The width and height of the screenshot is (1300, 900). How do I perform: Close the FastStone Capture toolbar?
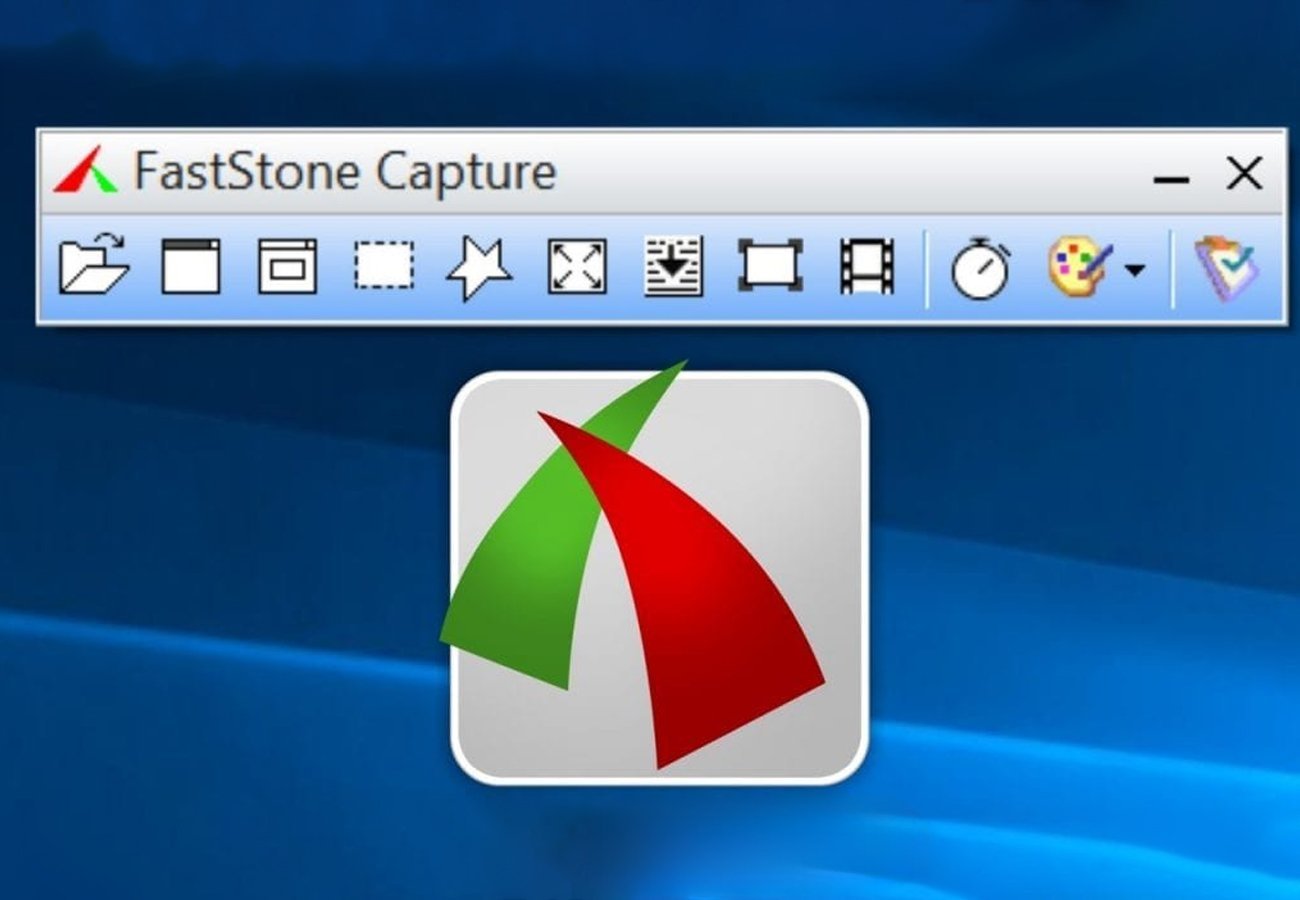pos(1244,173)
